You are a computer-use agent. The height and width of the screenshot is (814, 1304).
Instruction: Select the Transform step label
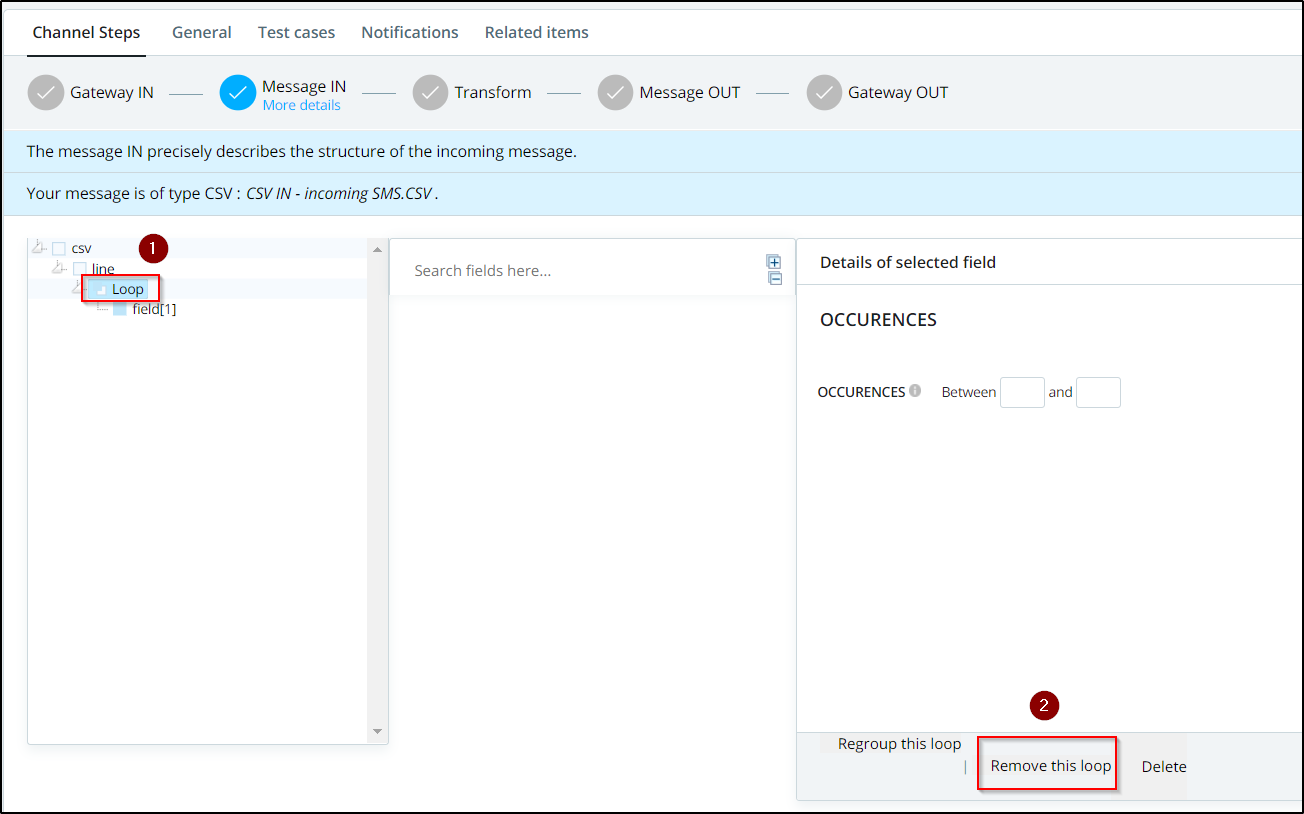493,92
